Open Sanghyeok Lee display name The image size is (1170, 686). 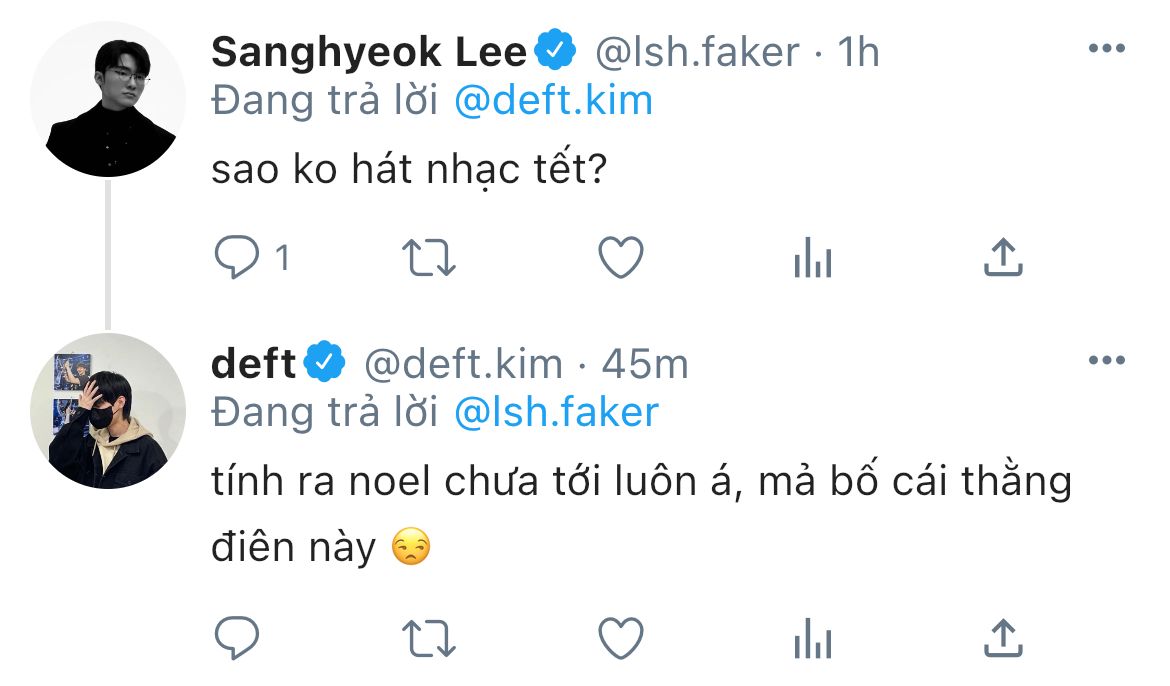coord(368,52)
